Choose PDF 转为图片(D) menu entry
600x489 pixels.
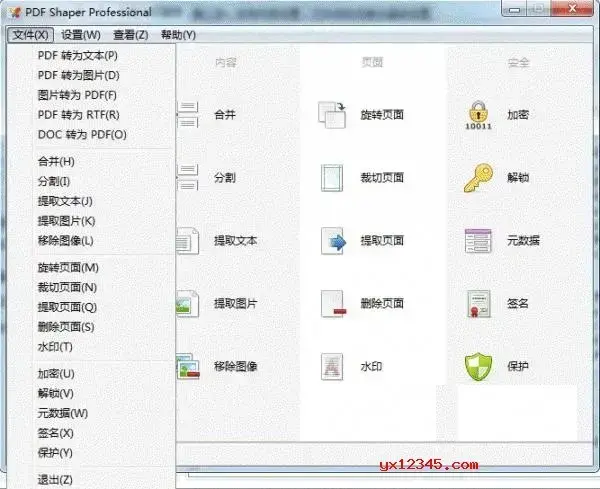tap(78, 75)
